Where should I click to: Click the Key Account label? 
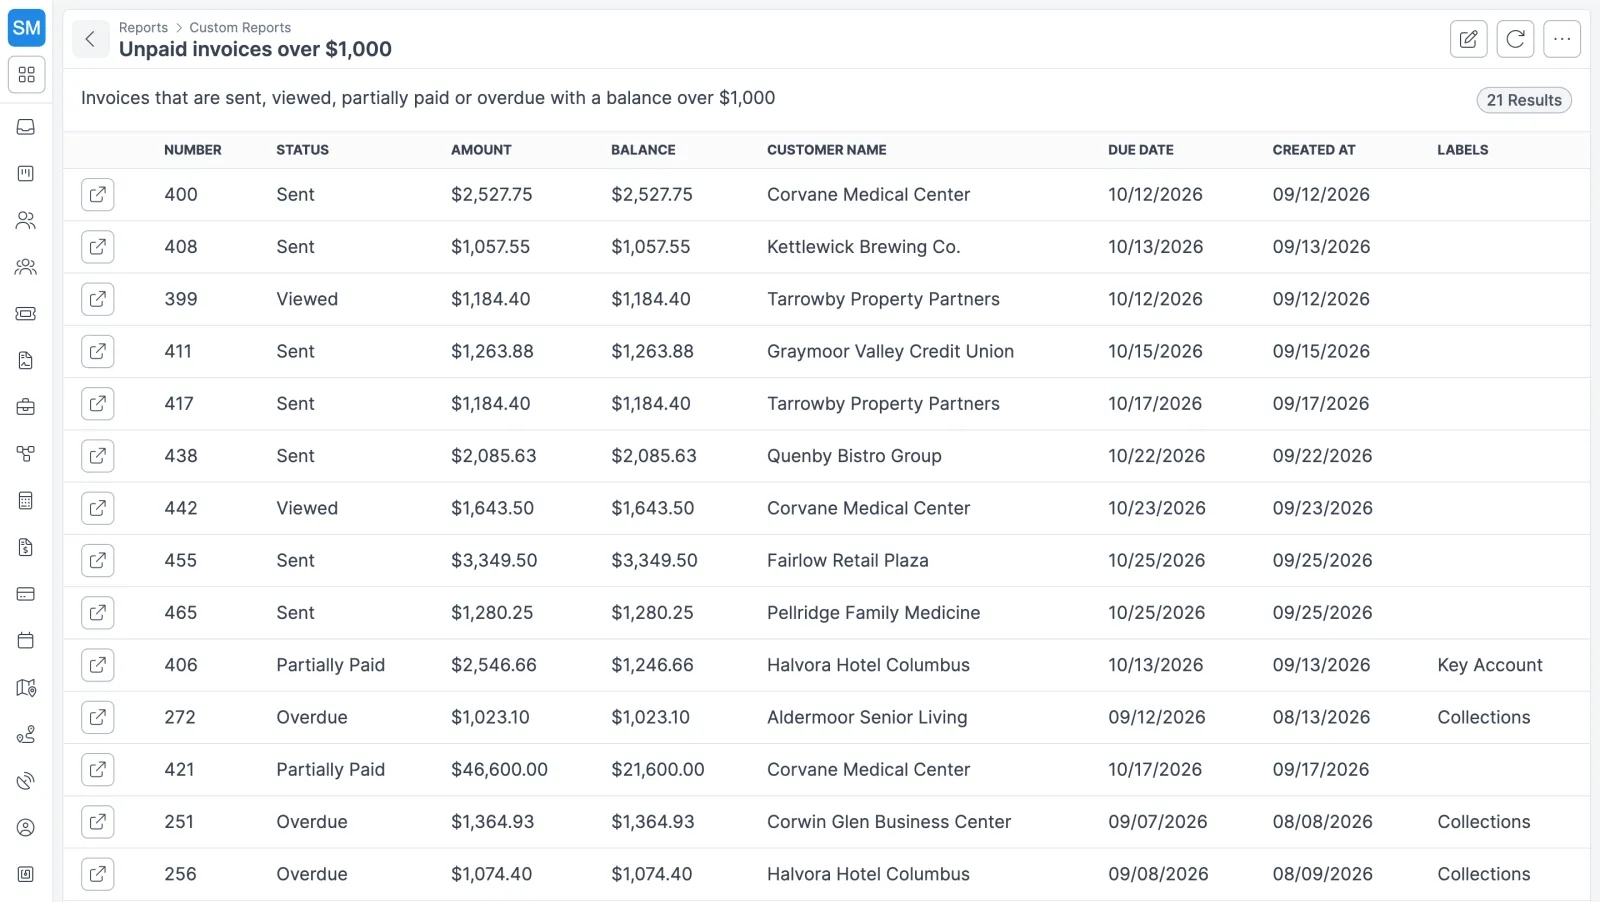(1490, 665)
